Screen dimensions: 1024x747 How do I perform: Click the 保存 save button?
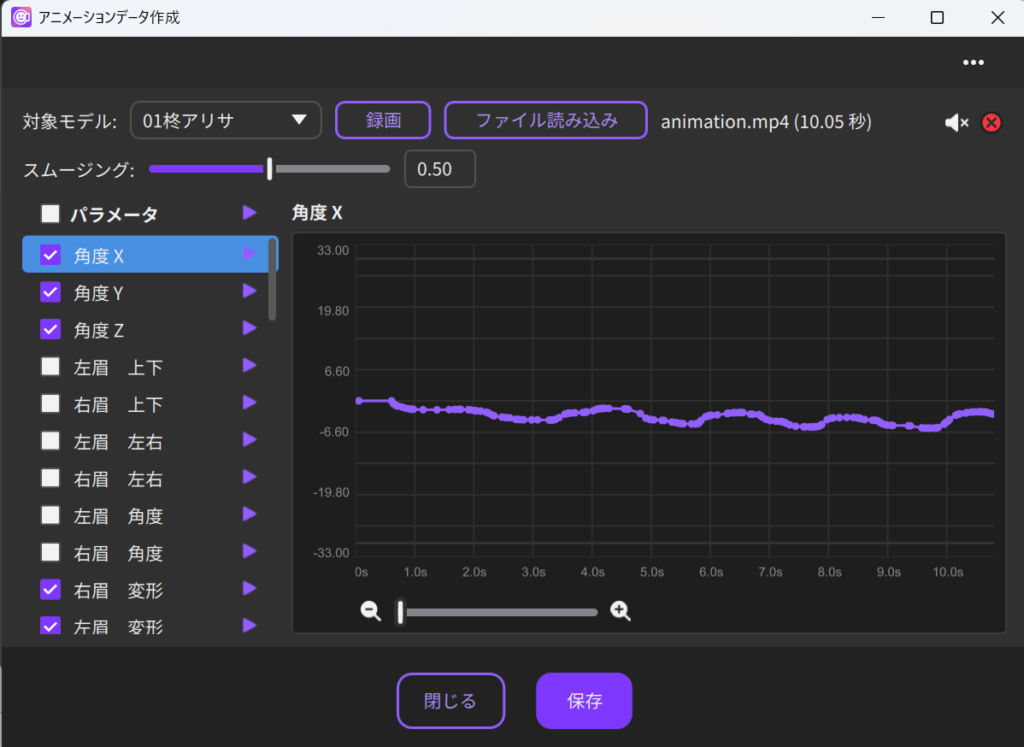584,701
